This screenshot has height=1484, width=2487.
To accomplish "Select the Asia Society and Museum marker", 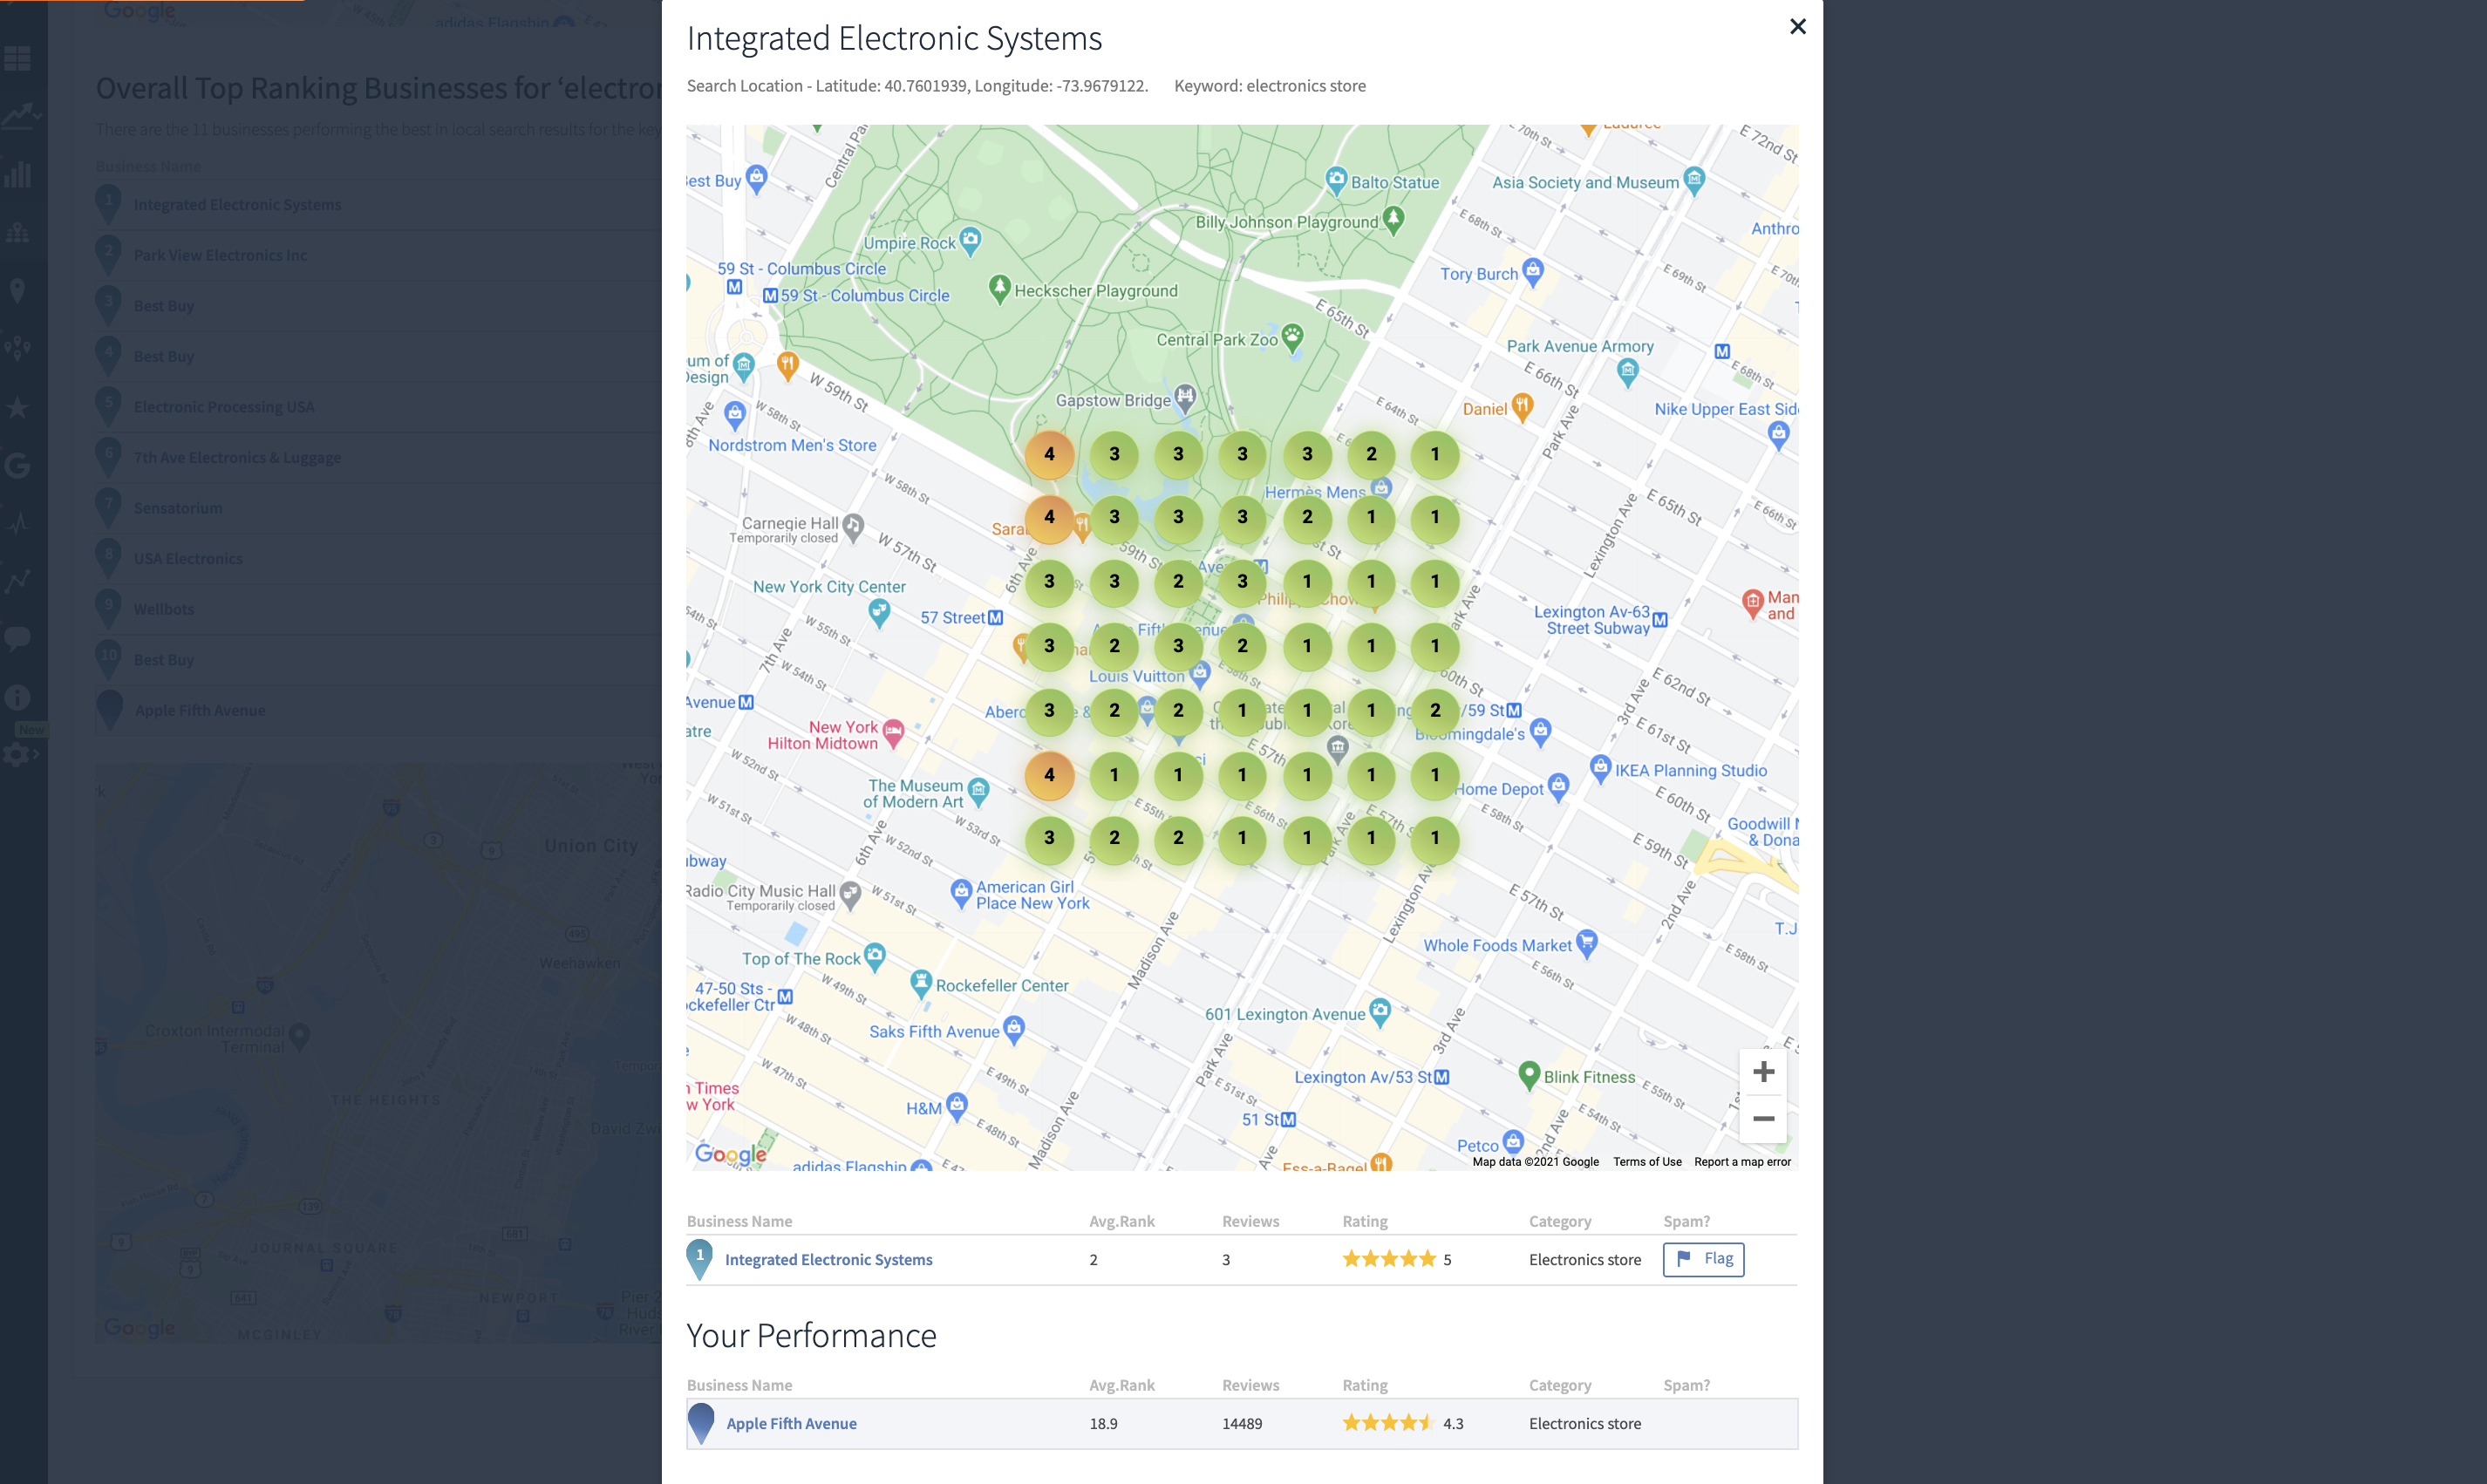I will pyautogui.click(x=1694, y=180).
